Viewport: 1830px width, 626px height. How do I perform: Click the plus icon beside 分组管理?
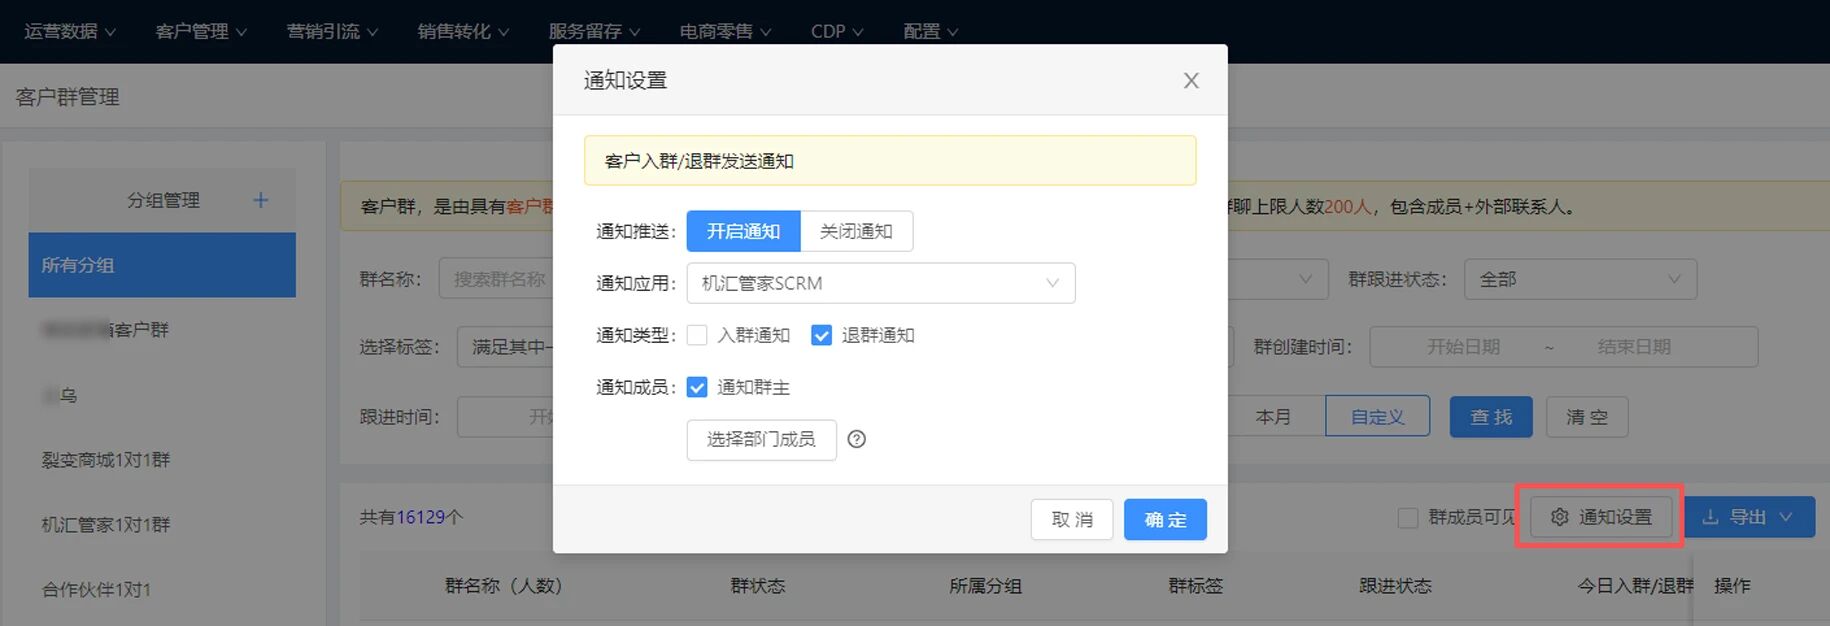[260, 200]
